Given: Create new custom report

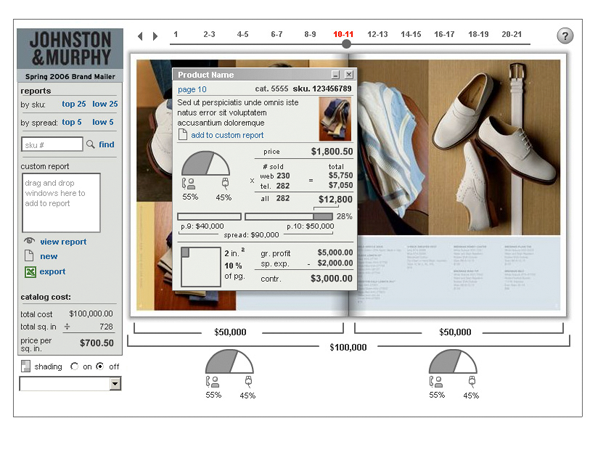Looking at the screenshot, I should pos(49,256).
